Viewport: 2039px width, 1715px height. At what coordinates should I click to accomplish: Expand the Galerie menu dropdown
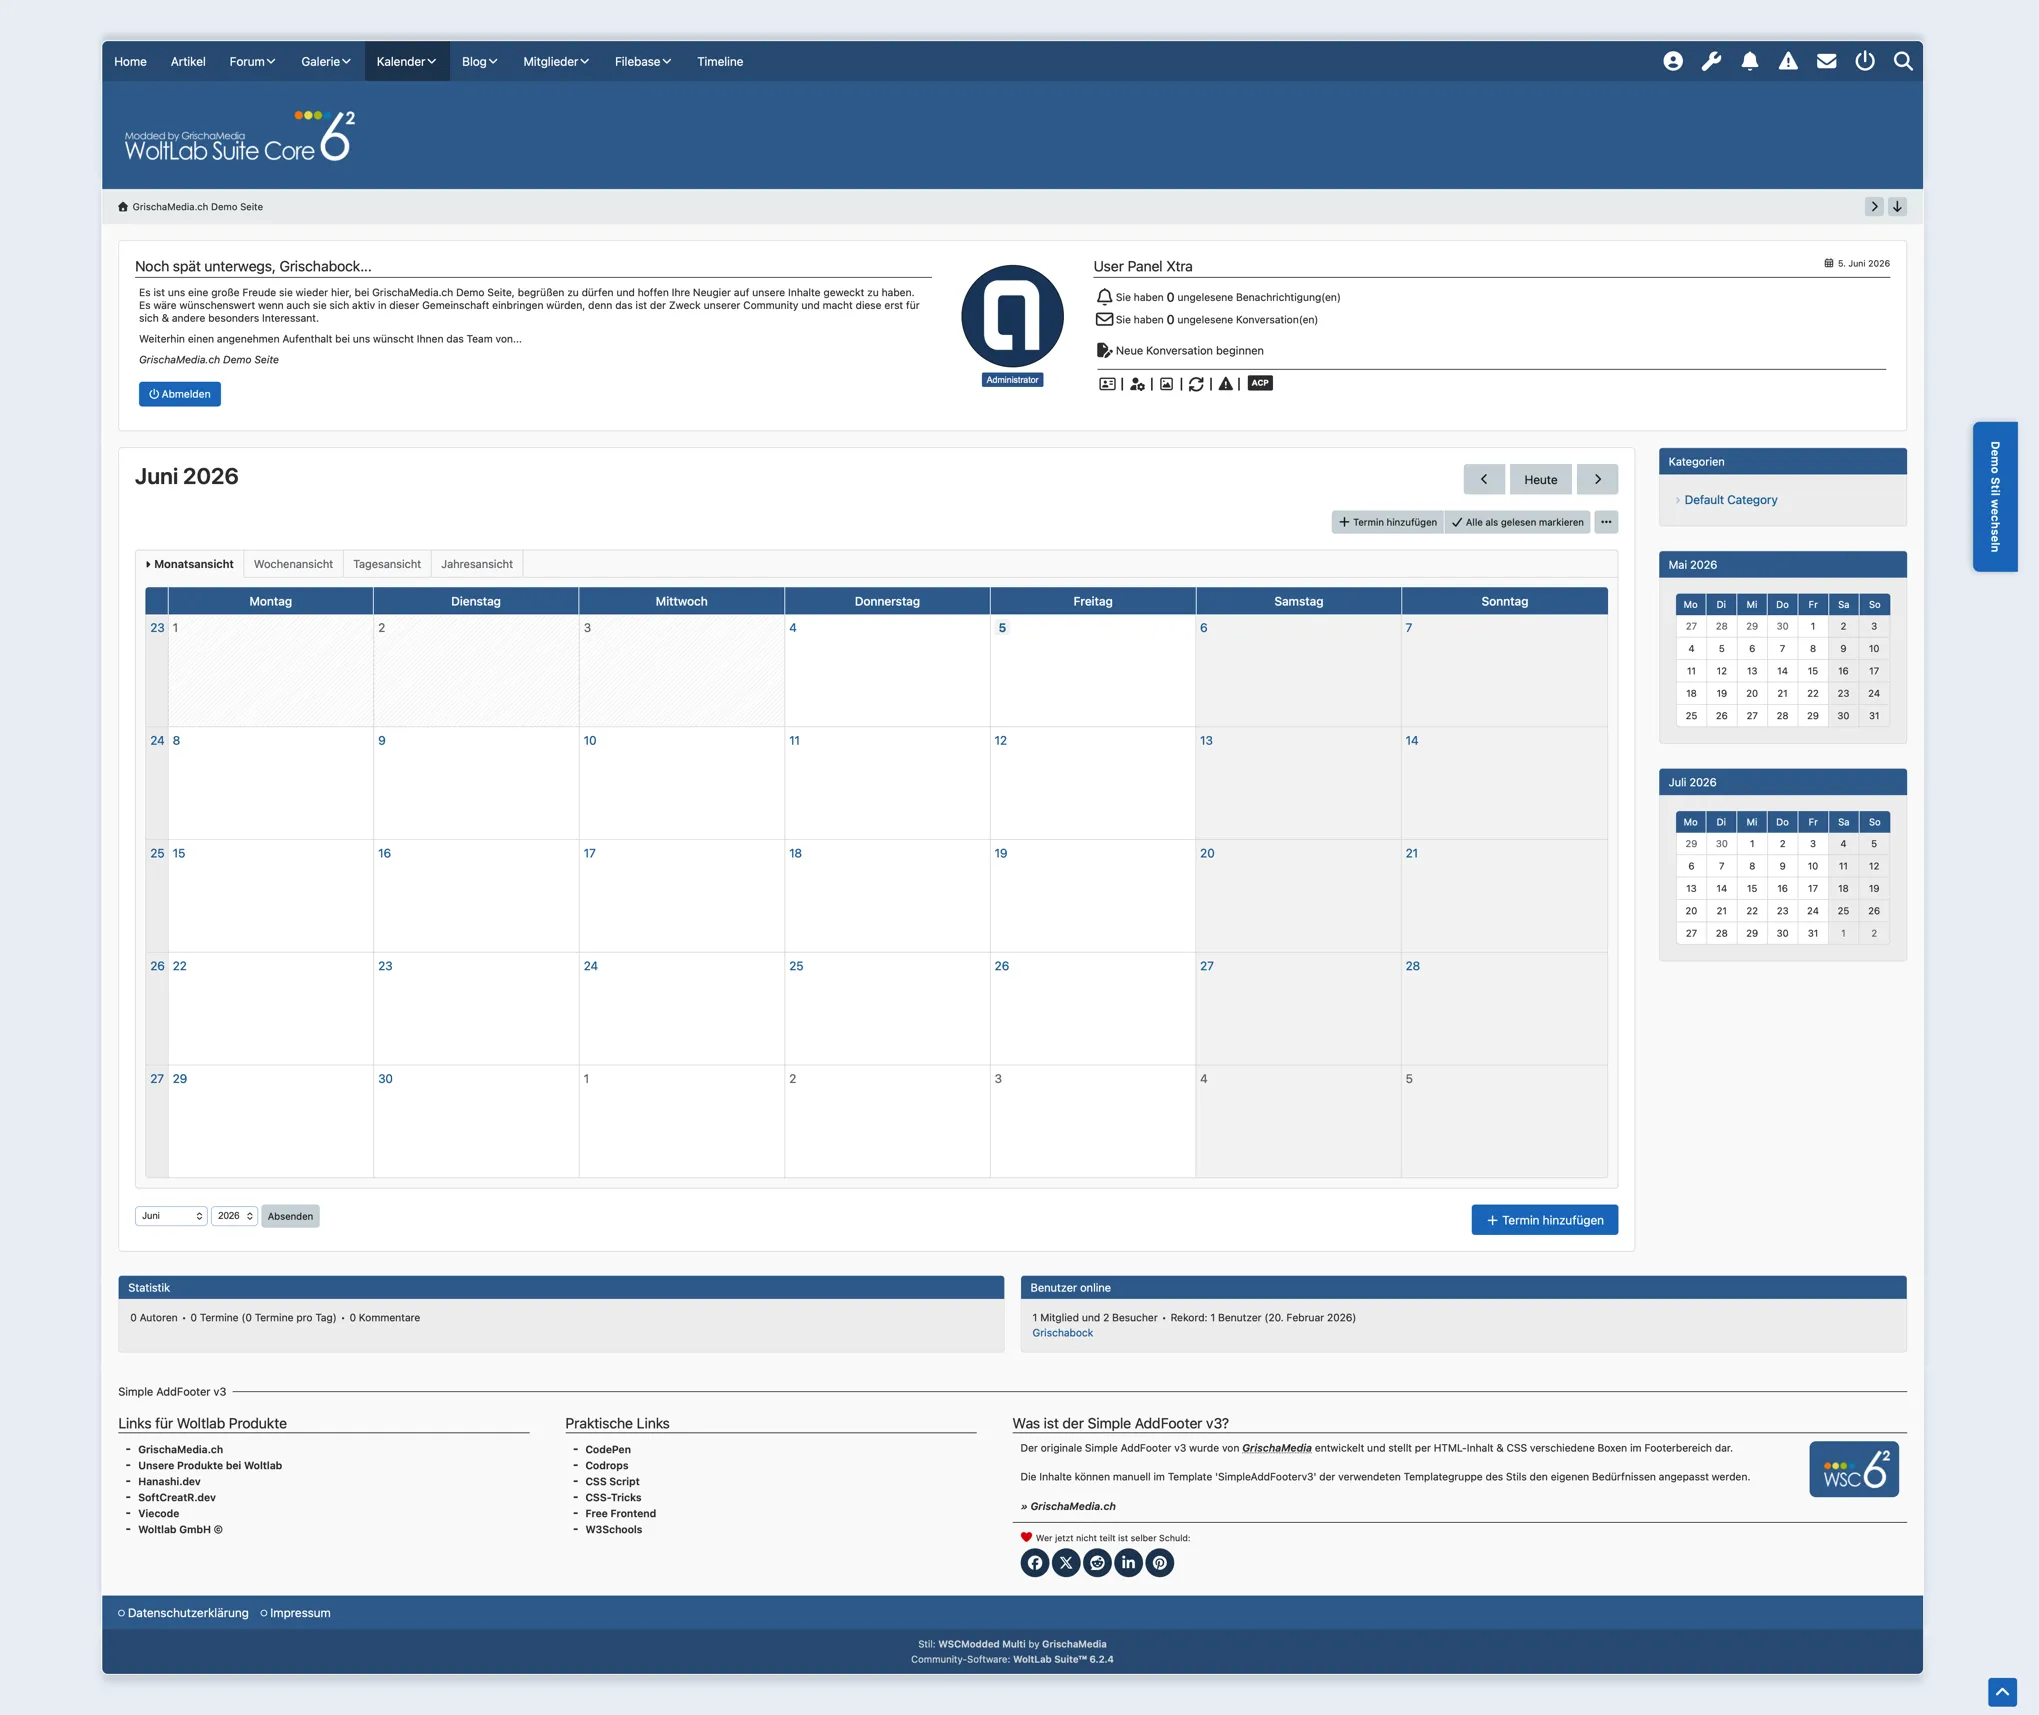(325, 61)
